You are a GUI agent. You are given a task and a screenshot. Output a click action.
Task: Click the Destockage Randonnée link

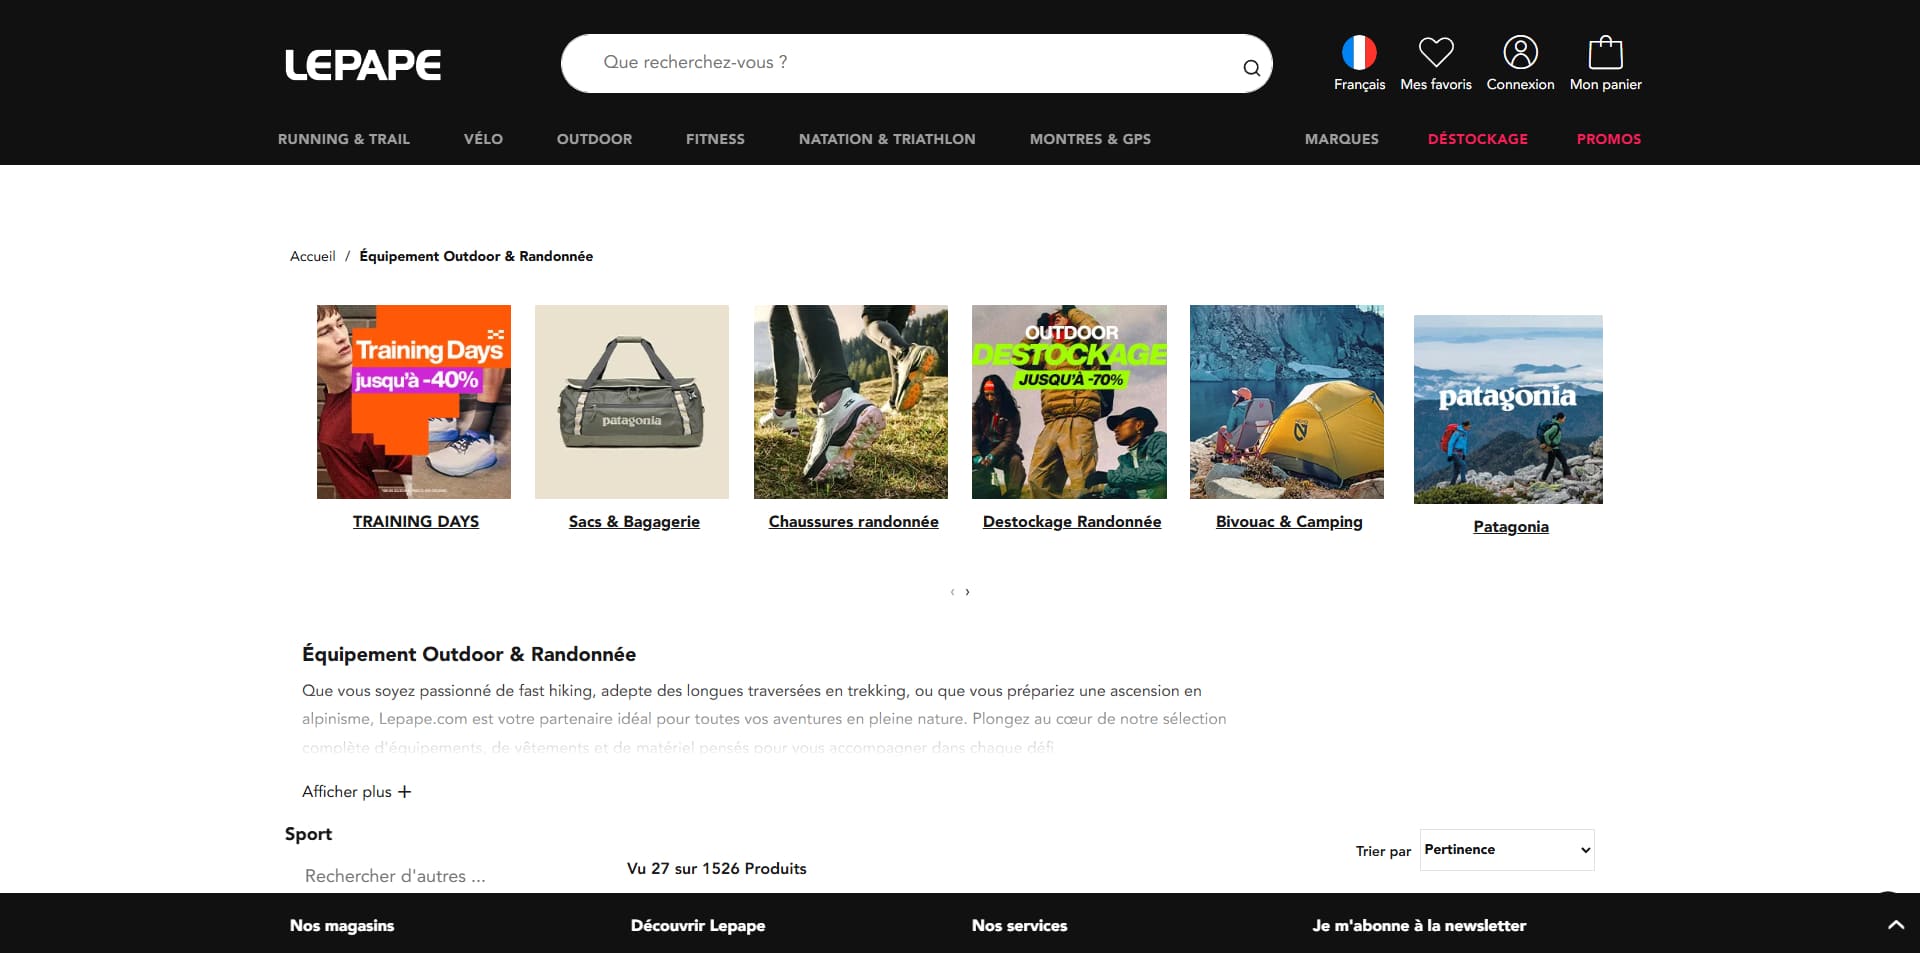coord(1072,522)
